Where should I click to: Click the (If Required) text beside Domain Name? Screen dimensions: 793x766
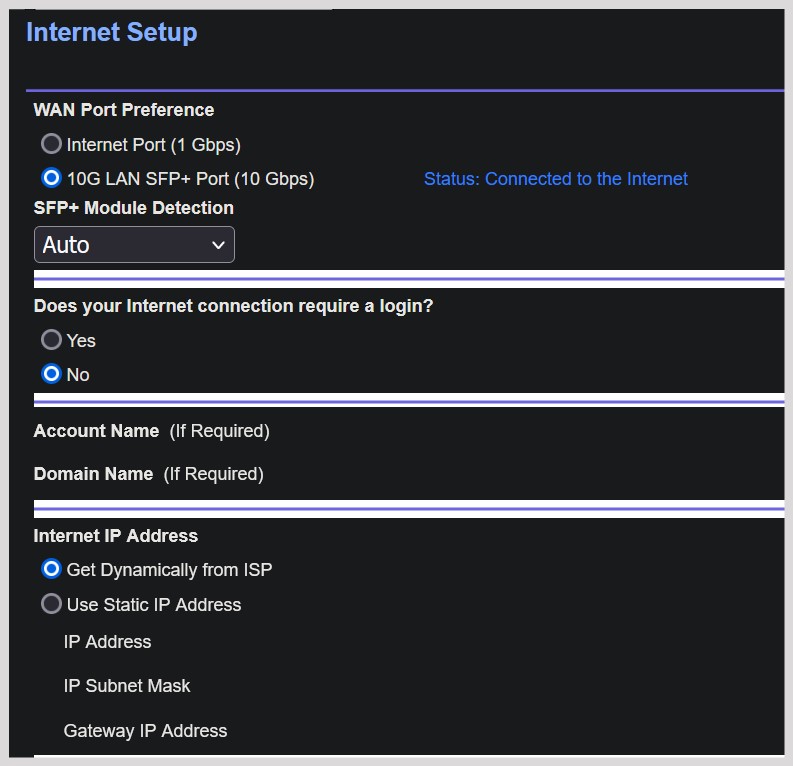click(213, 474)
